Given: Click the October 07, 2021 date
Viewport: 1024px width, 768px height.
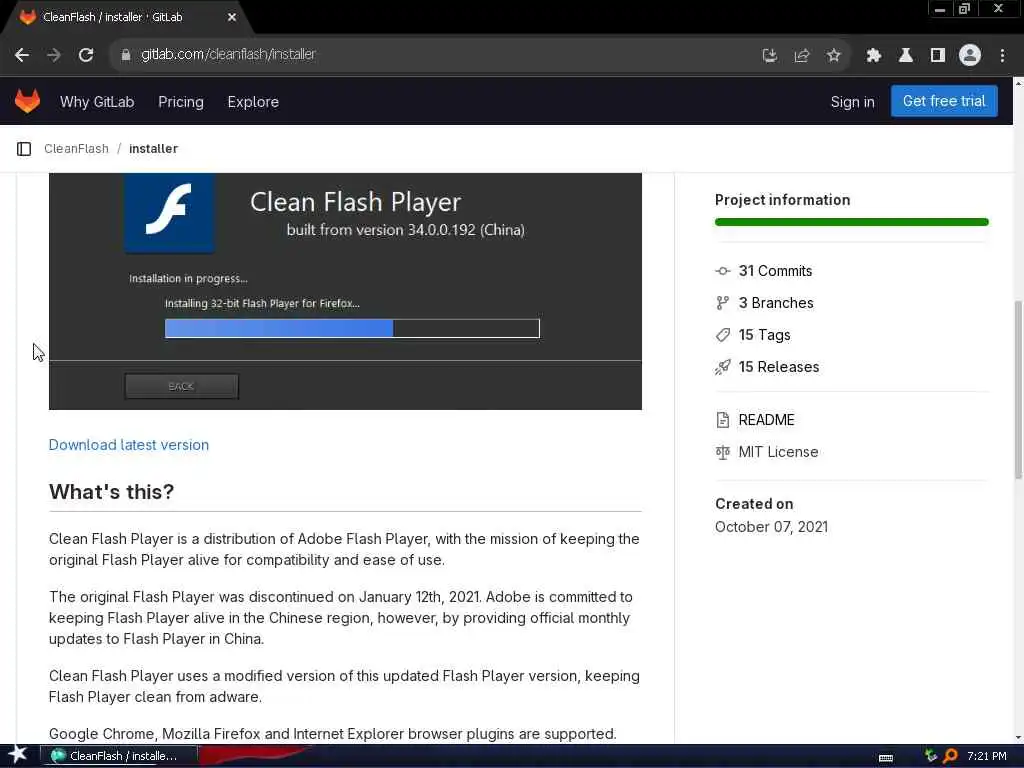Looking at the screenshot, I should [771, 527].
